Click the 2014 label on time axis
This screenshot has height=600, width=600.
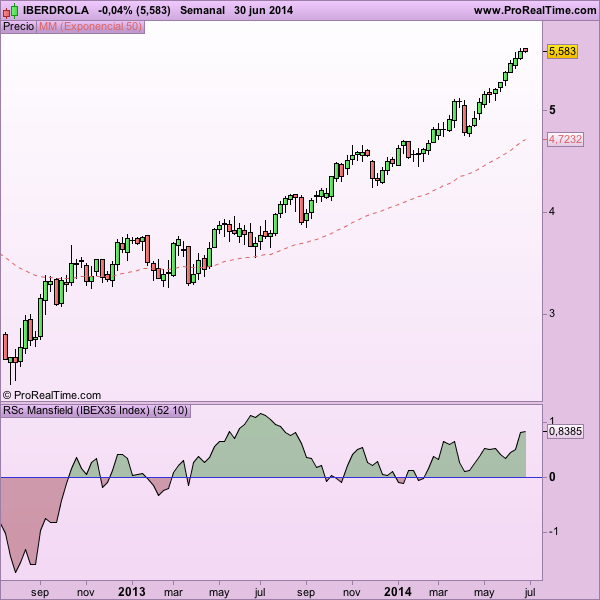click(x=398, y=592)
